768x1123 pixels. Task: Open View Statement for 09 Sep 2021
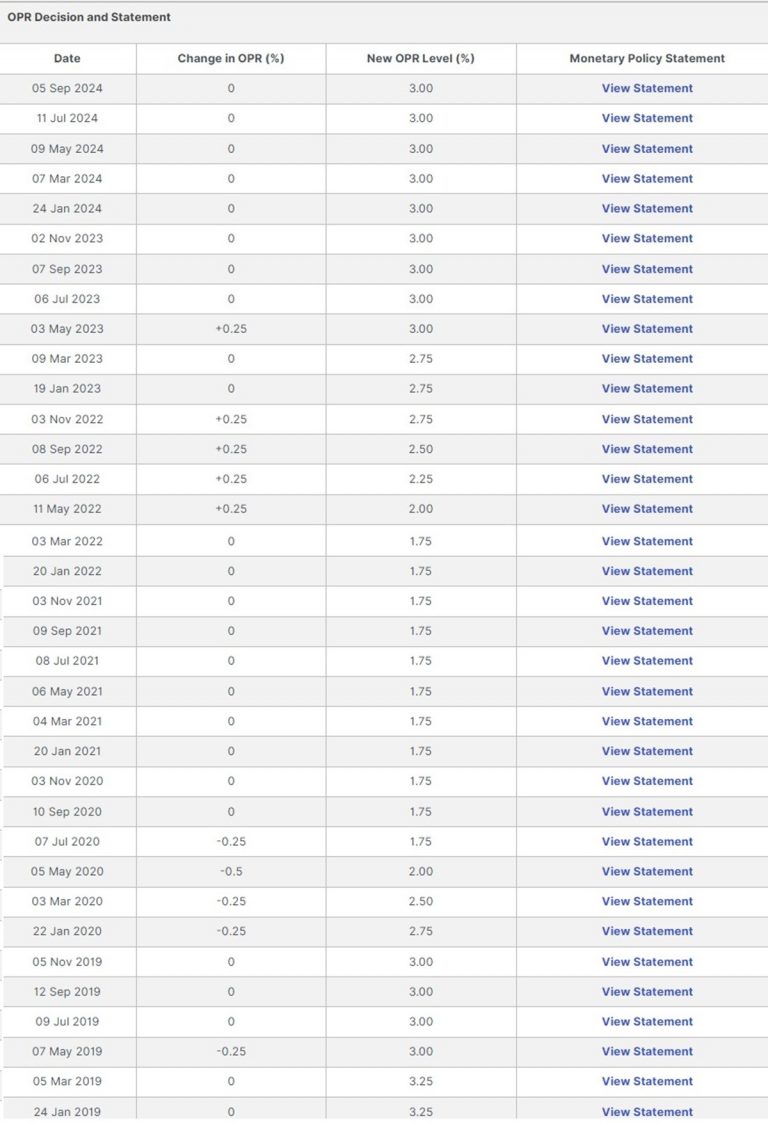647,631
